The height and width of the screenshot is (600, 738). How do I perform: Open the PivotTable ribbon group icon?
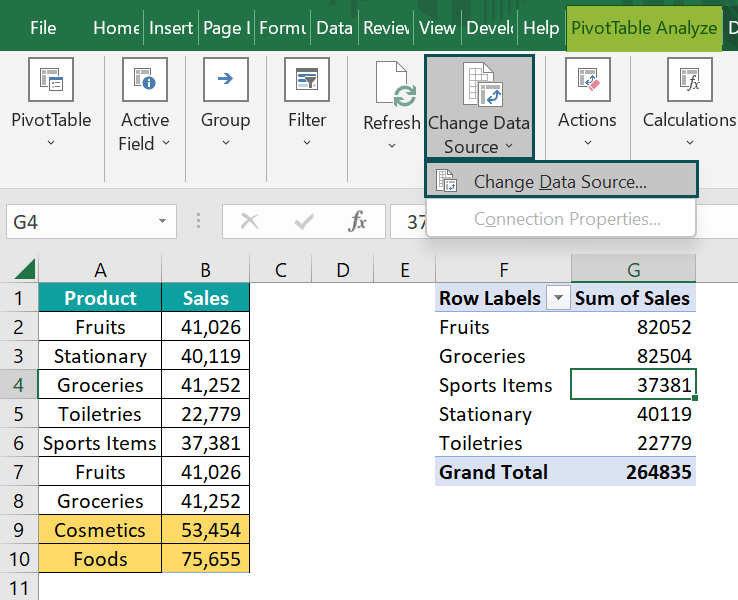point(51,80)
